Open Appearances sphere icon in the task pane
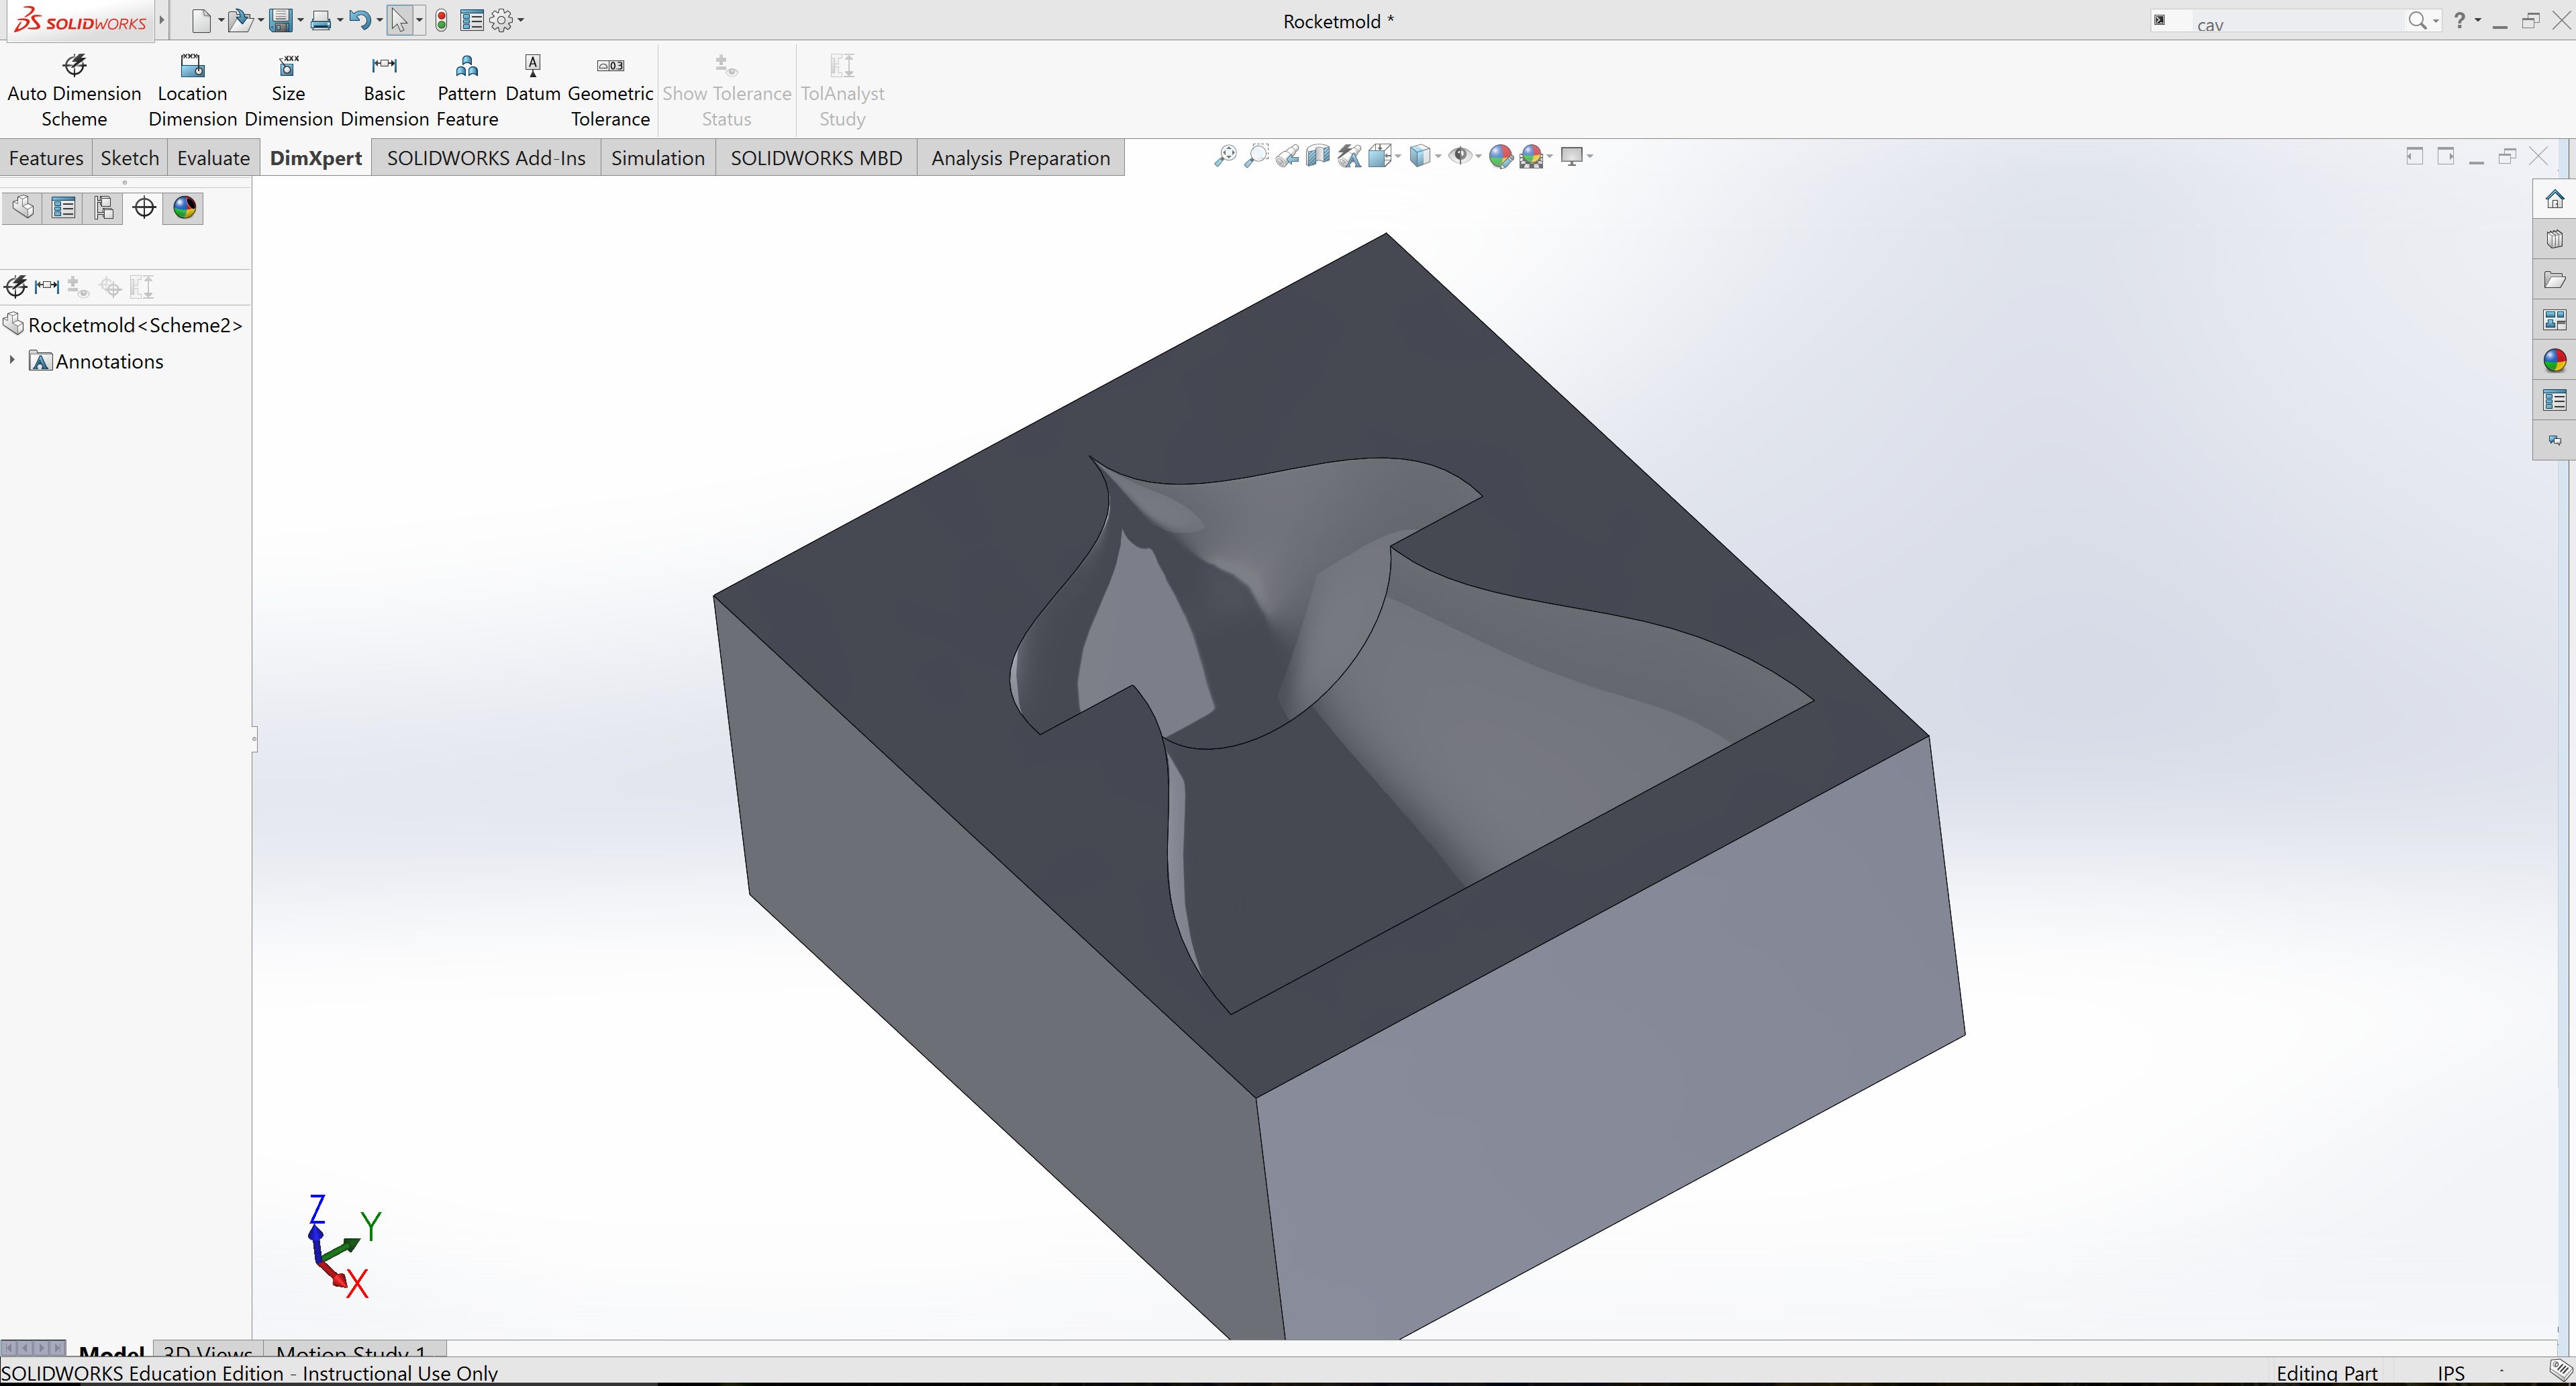The width and height of the screenshot is (2576, 1386). click(2554, 361)
